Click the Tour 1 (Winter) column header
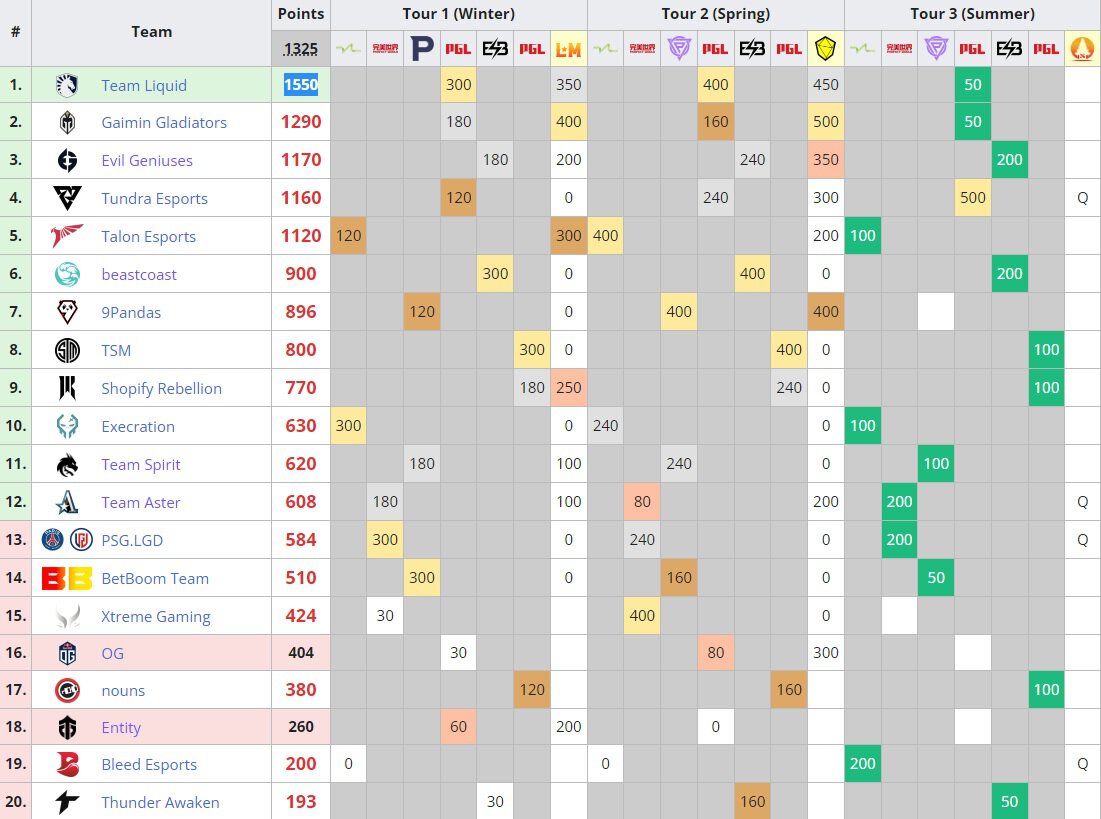The width and height of the screenshot is (1101, 819). (x=459, y=13)
